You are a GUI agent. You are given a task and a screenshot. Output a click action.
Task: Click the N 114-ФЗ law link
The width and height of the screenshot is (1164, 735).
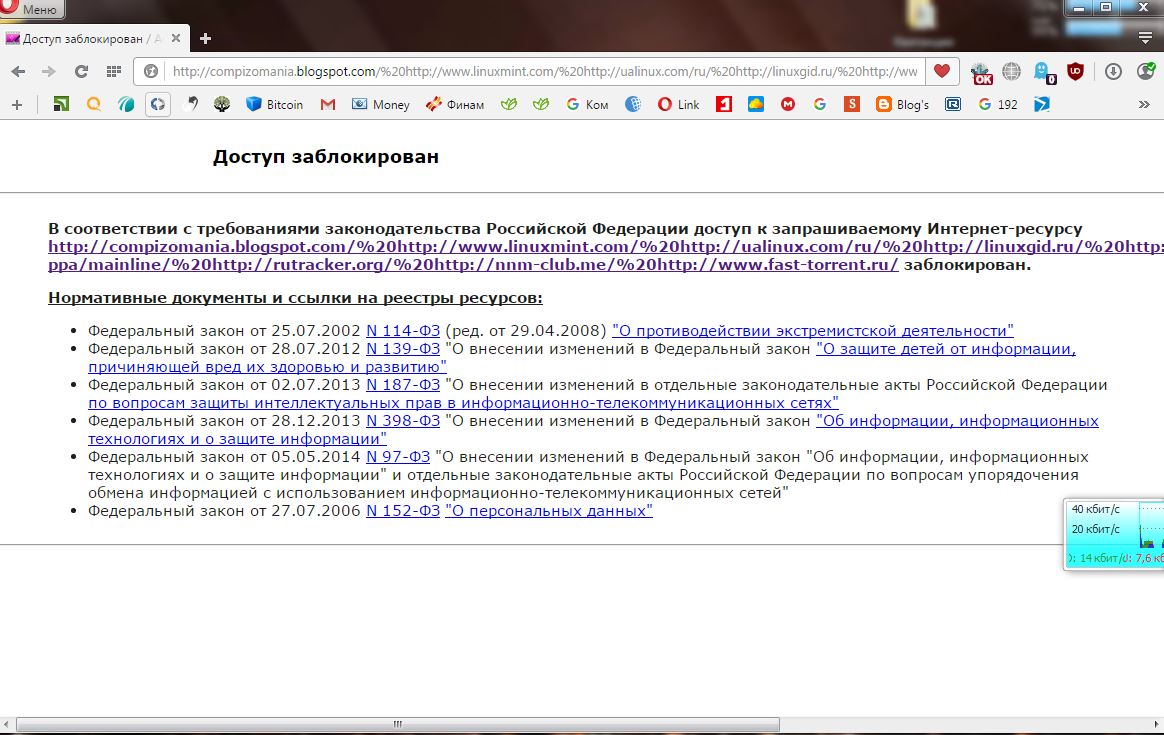point(403,331)
